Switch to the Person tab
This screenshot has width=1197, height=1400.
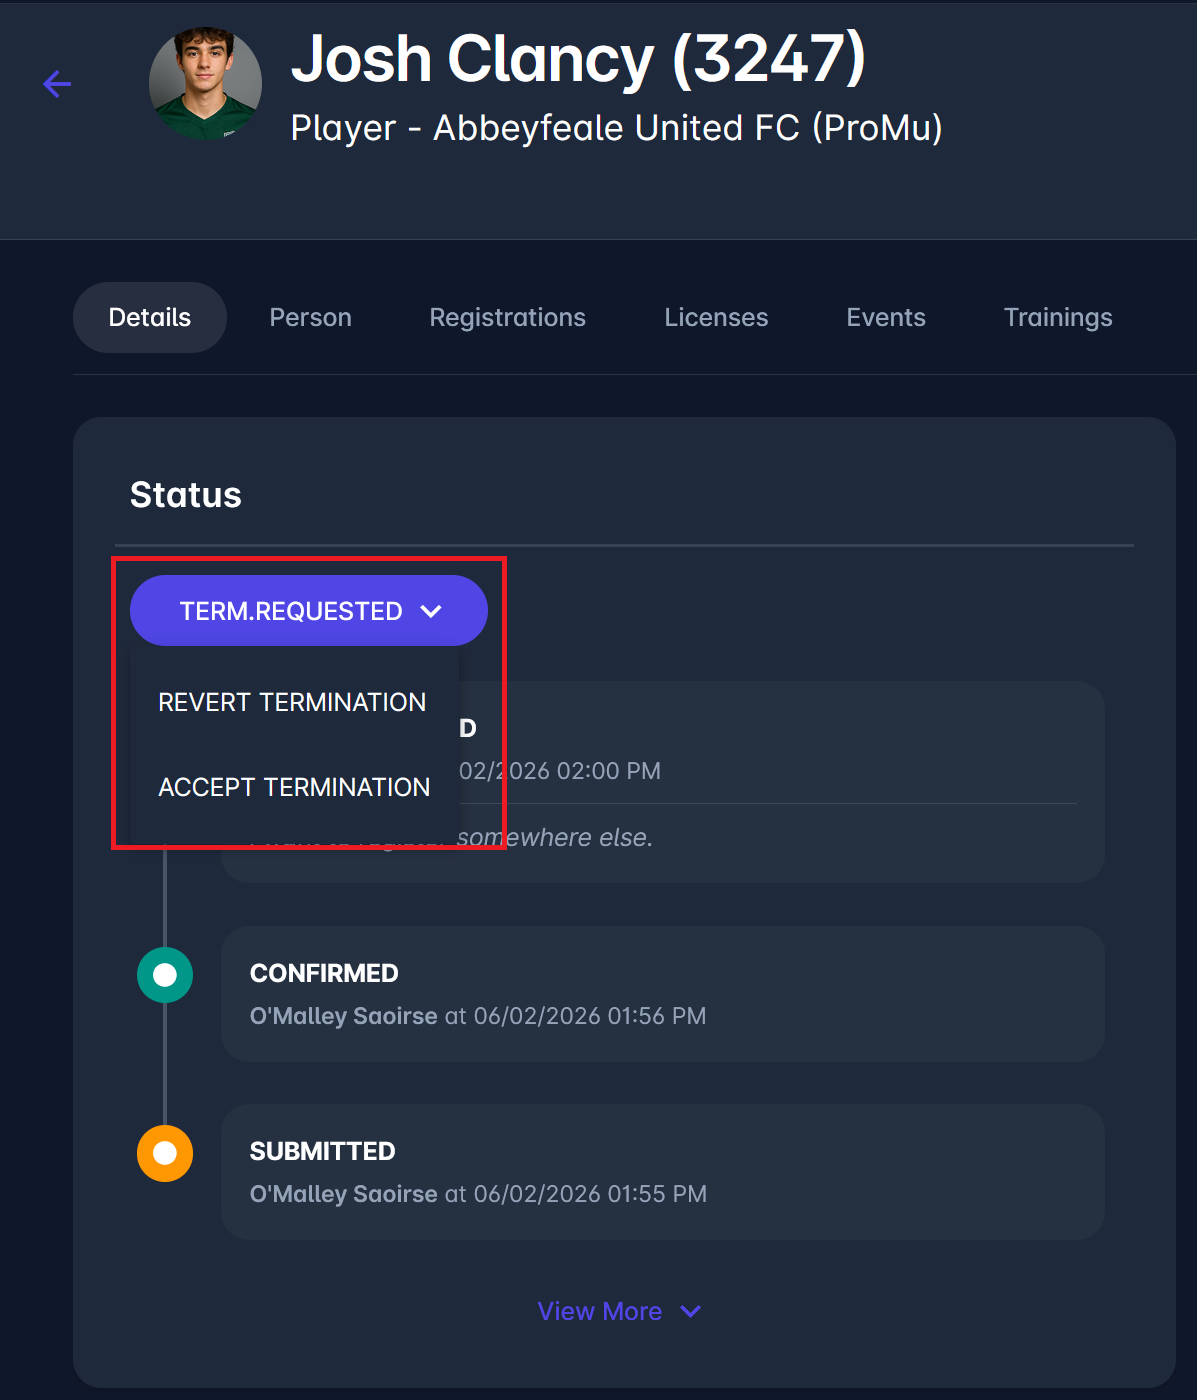click(x=310, y=317)
